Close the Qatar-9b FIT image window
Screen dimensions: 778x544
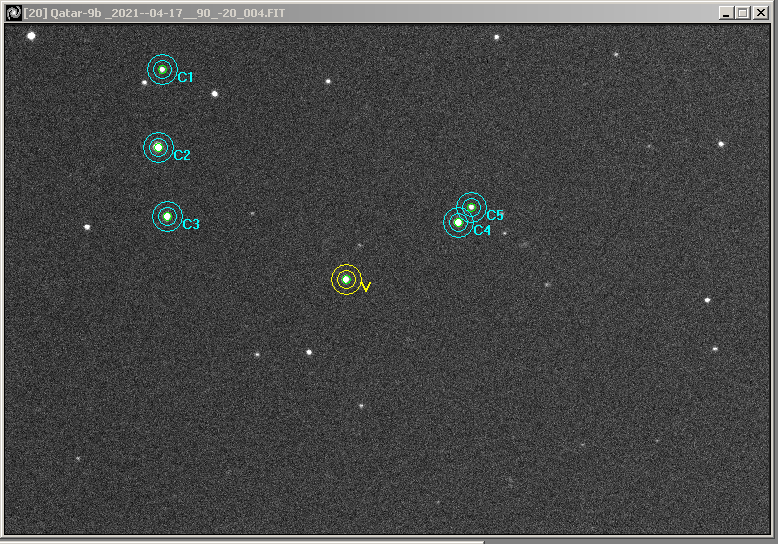(x=761, y=12)
